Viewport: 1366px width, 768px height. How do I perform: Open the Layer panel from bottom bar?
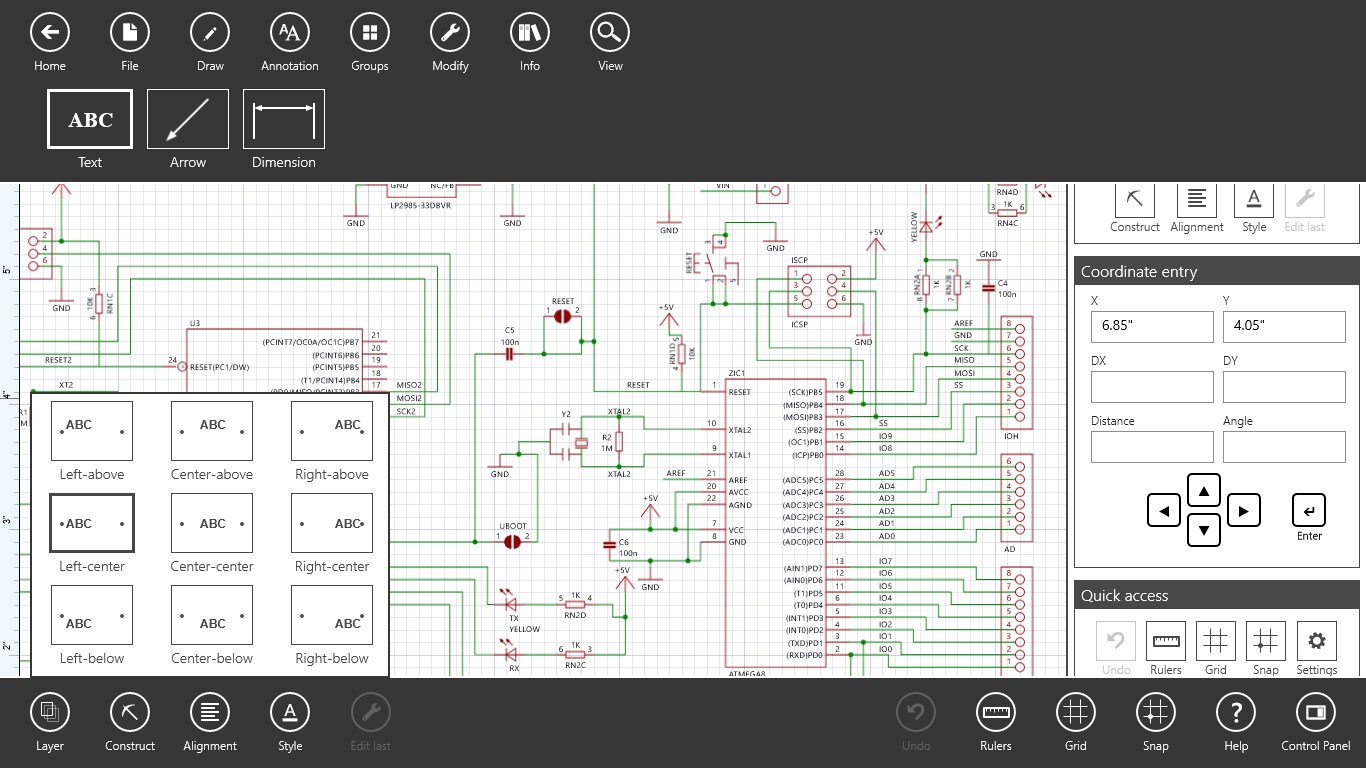[x=49, y=714]
